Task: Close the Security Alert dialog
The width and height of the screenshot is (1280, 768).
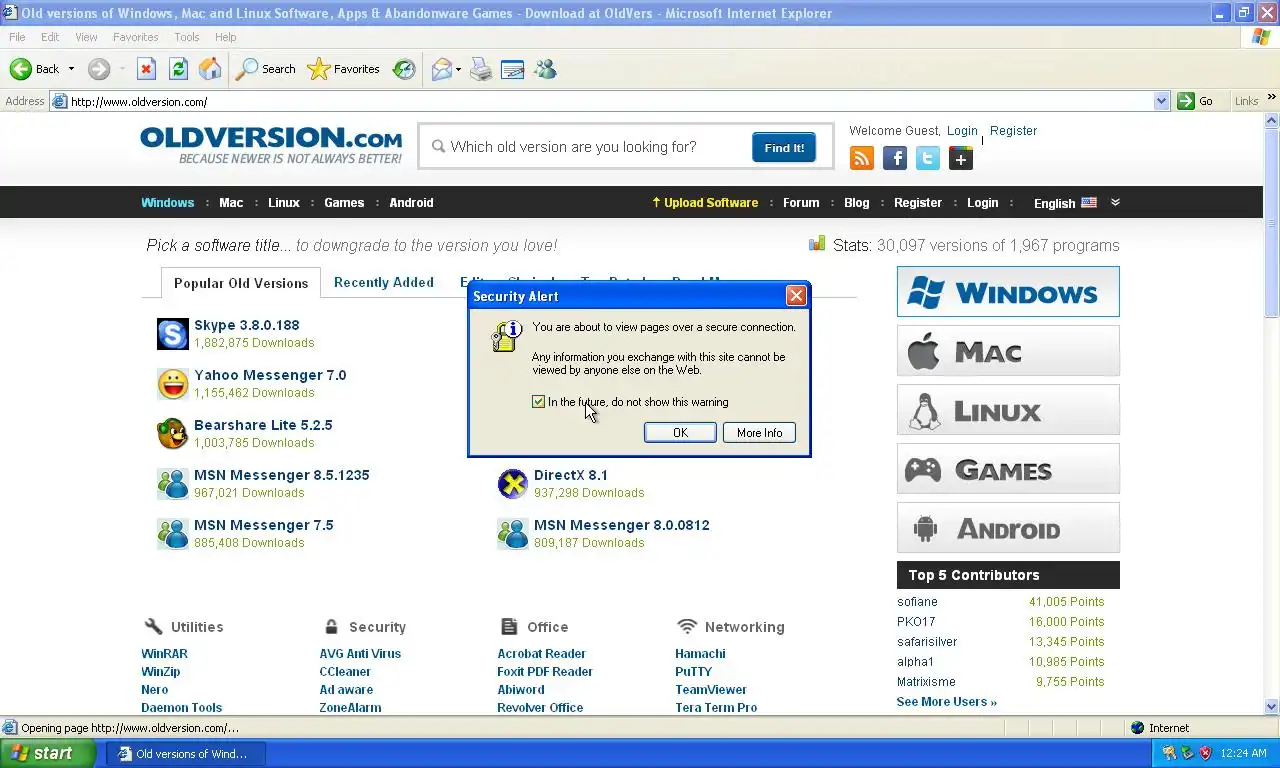Action: click(796, 296)
